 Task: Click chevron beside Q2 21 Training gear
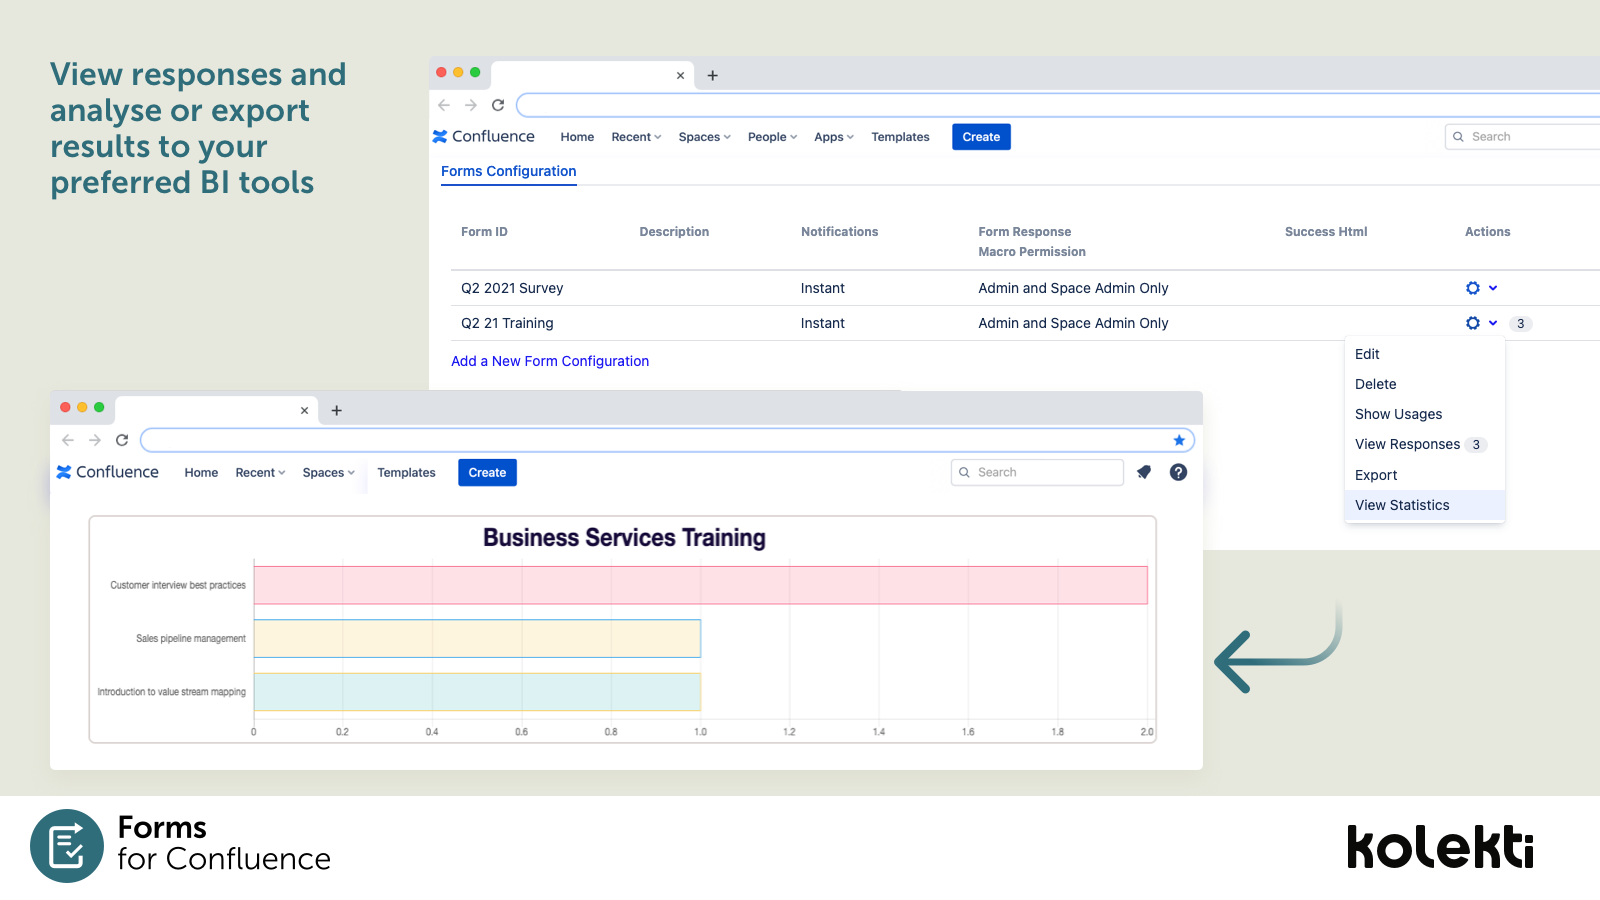(x=1493, y=323)
